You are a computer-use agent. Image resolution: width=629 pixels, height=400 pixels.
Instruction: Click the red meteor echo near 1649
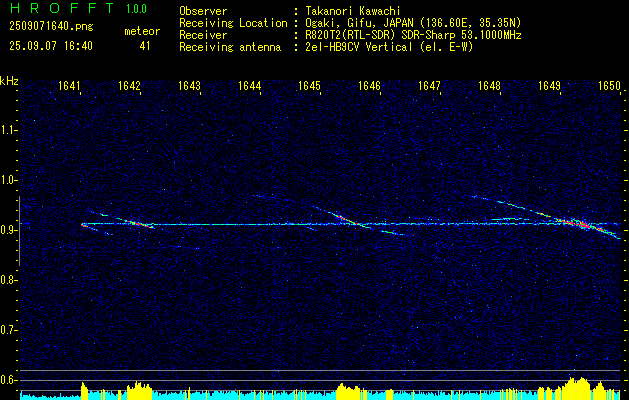(x=582, y=225)
